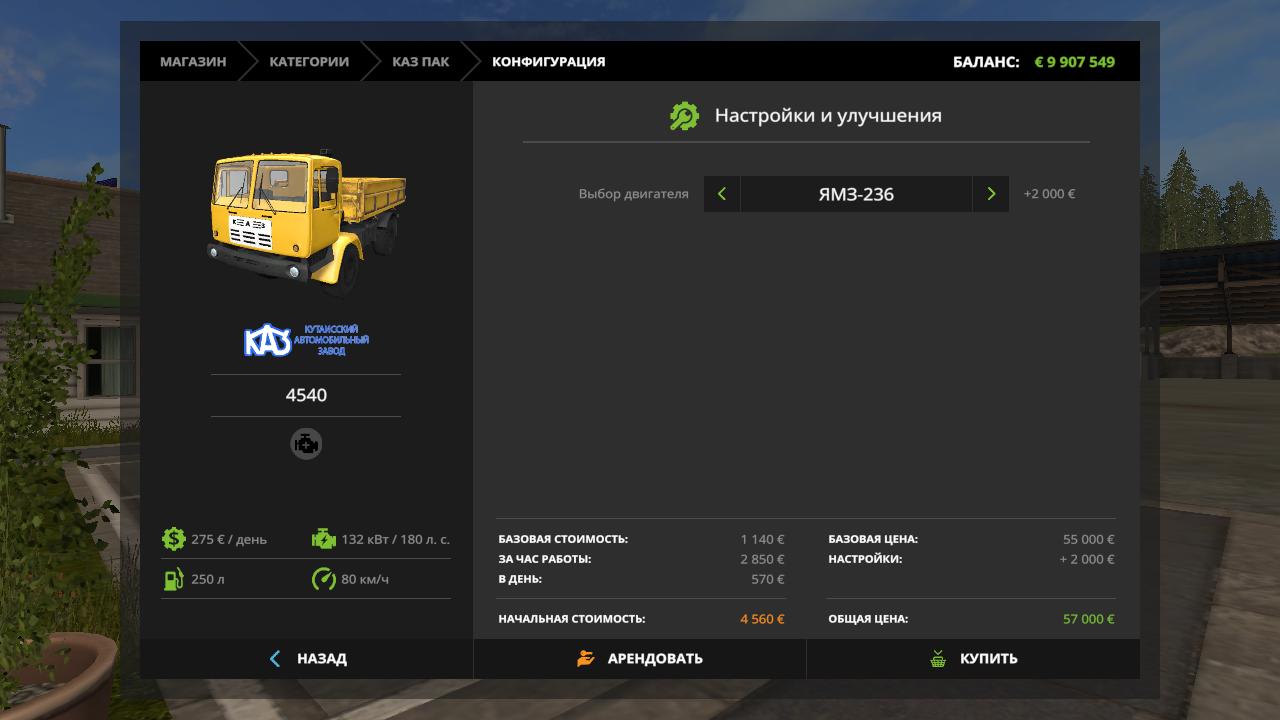Click the wrench gear settings icon
This screenshot has width=1280, height=720.
point(684,116)
